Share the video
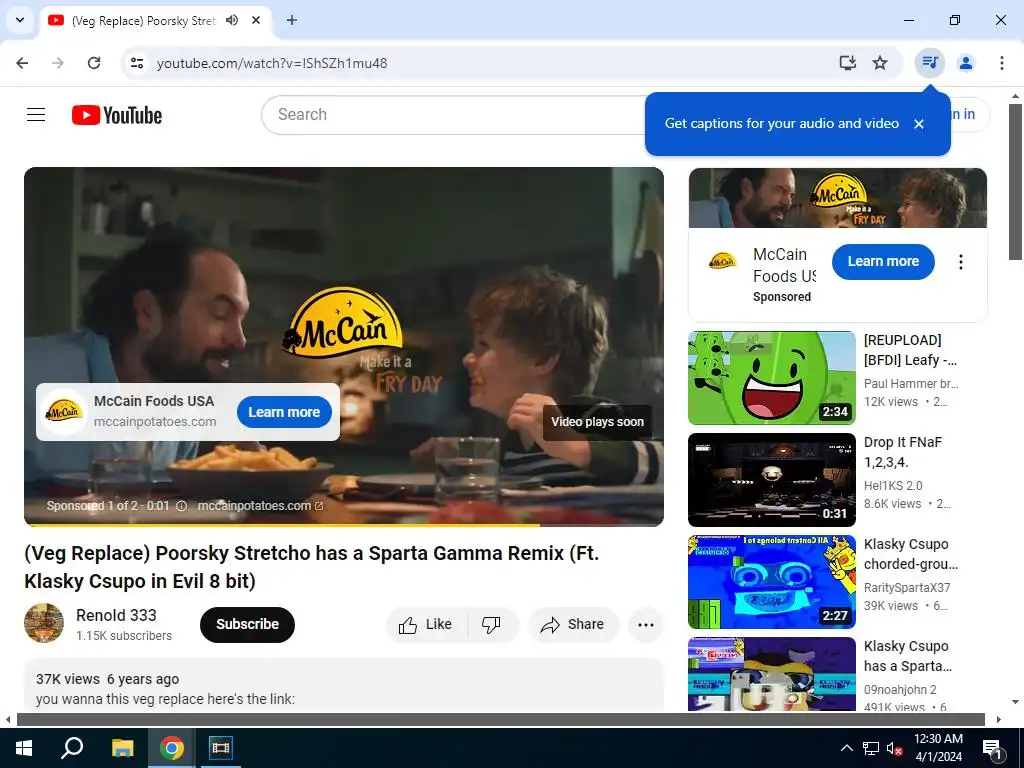The width and height of the screenshot is (1024, 768). (573, 625)
